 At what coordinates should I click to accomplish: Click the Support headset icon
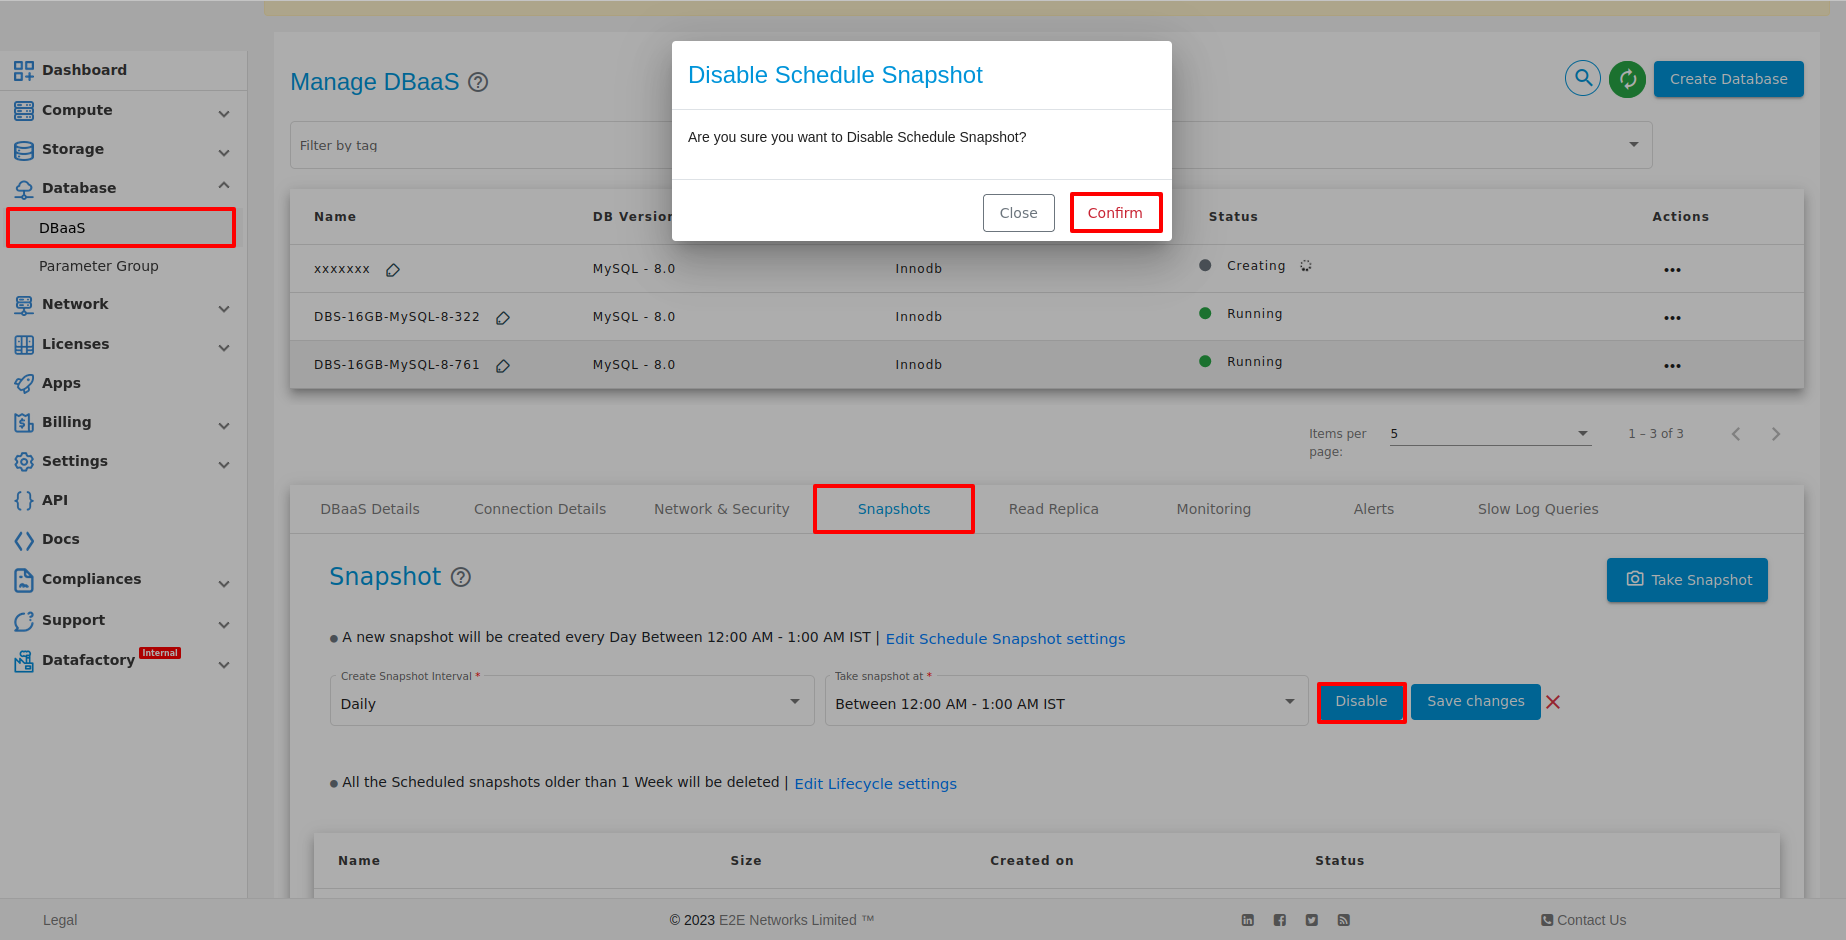(x=24, y=621)
